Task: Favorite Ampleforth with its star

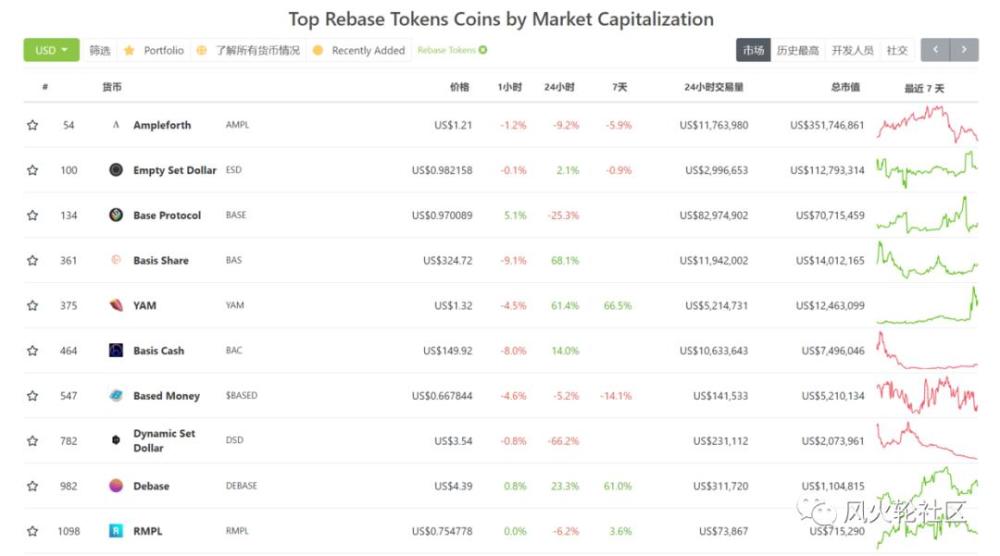Action: tap(33, 125)
